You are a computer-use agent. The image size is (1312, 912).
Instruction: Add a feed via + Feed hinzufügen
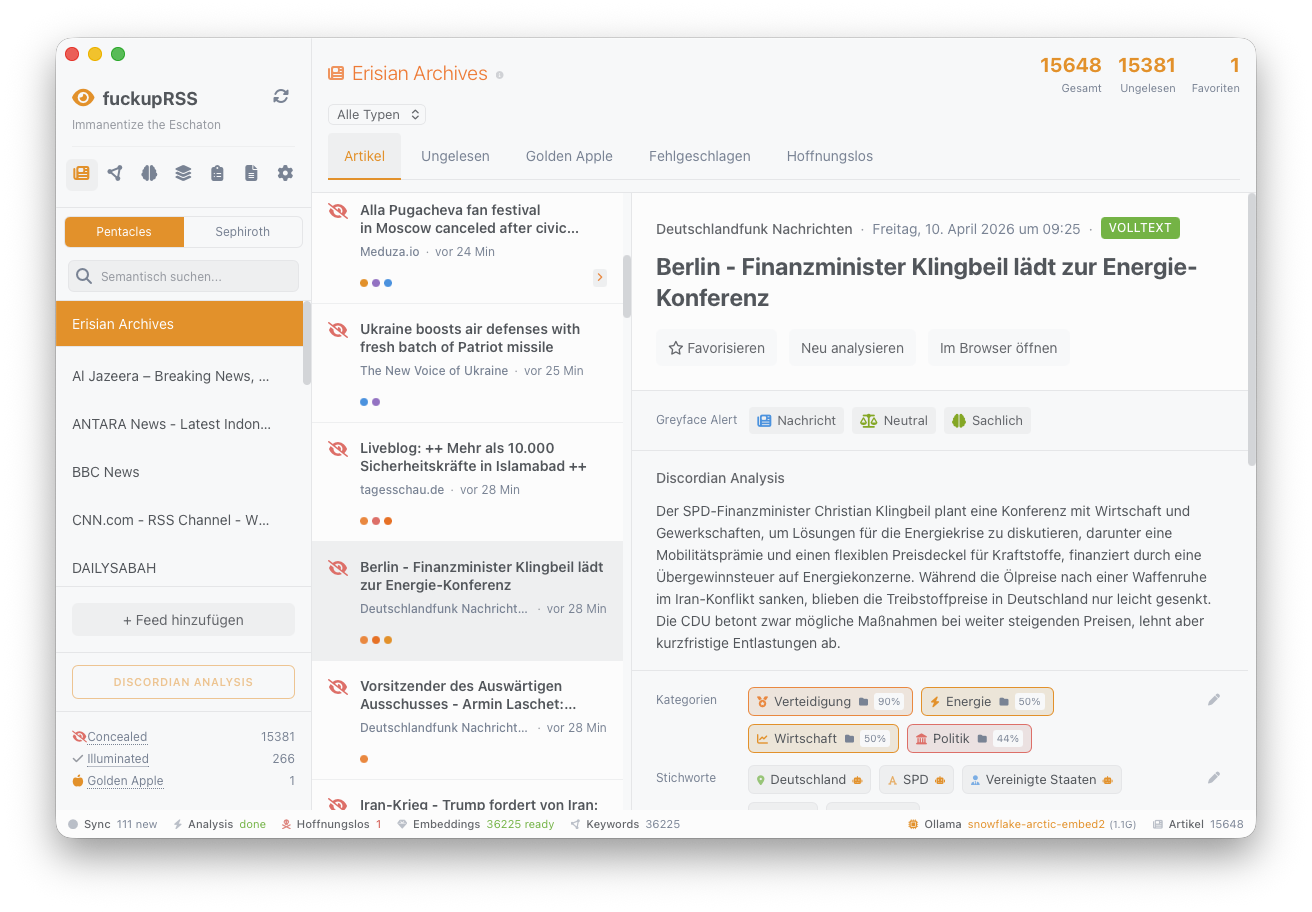point(183,619)
